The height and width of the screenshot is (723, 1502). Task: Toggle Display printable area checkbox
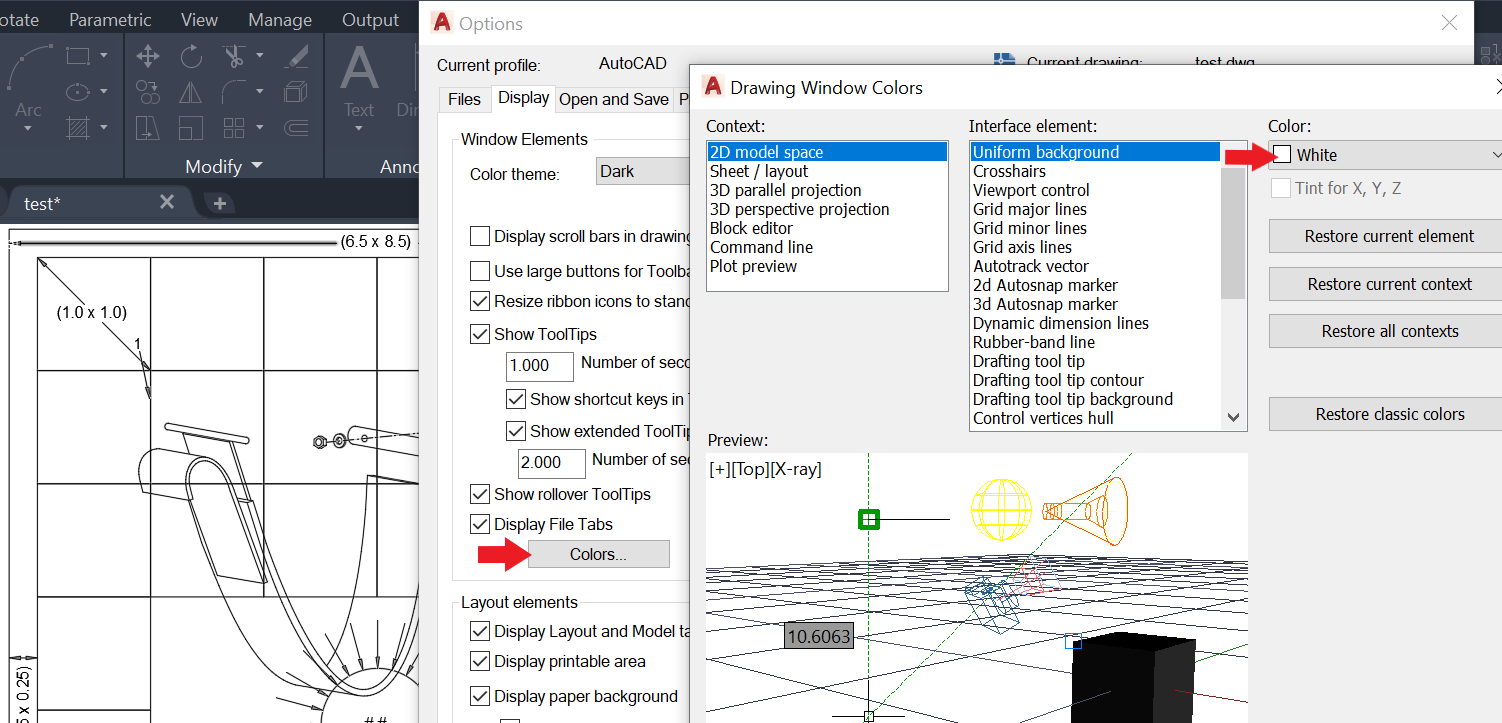point(480,661)
